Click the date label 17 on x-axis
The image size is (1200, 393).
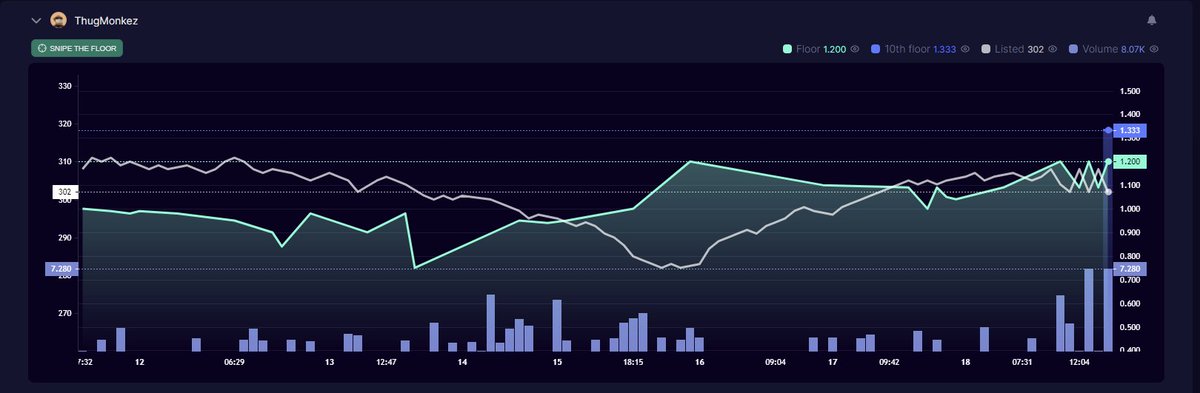click(832, 362)
